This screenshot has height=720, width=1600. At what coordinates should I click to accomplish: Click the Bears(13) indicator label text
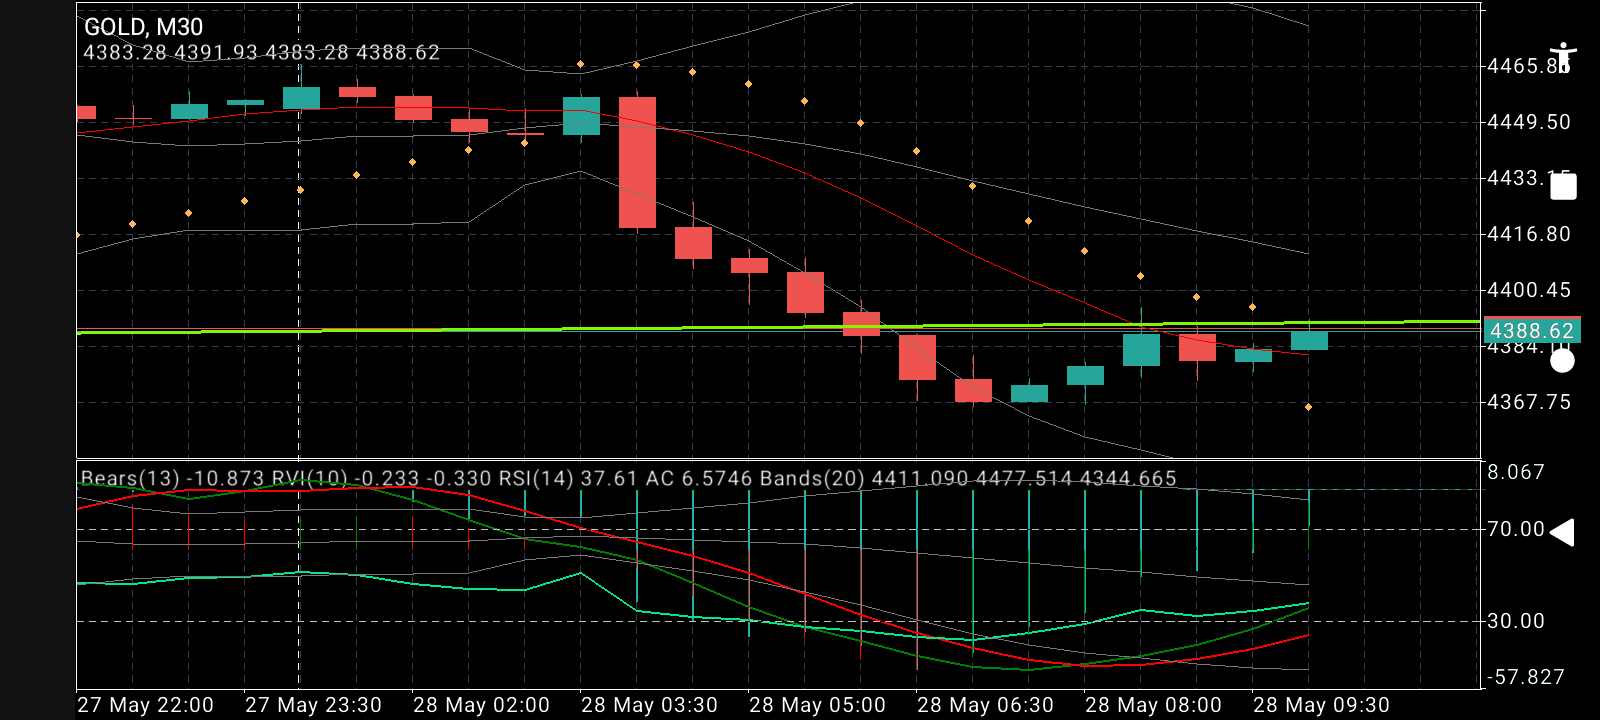130,478
